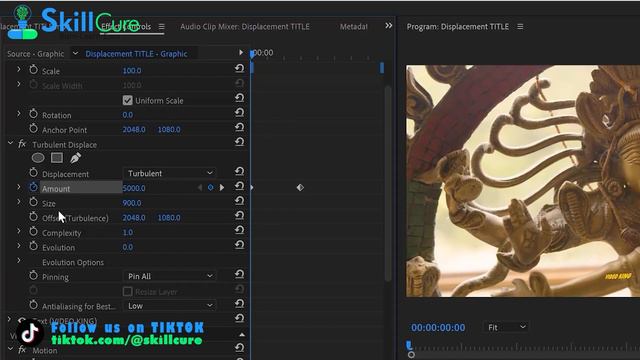Expand the Complexity property
The image size is (640, 360).
tap(19, 231)
